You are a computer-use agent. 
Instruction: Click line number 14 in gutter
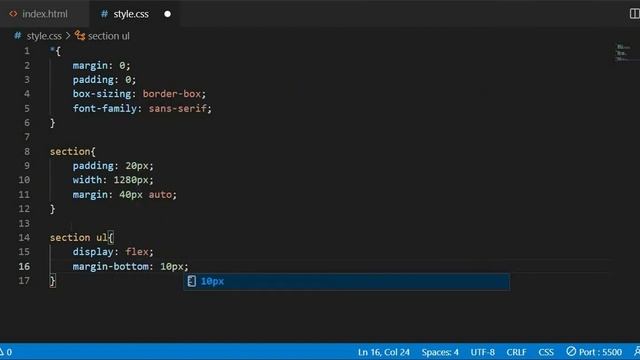[24, 238]
